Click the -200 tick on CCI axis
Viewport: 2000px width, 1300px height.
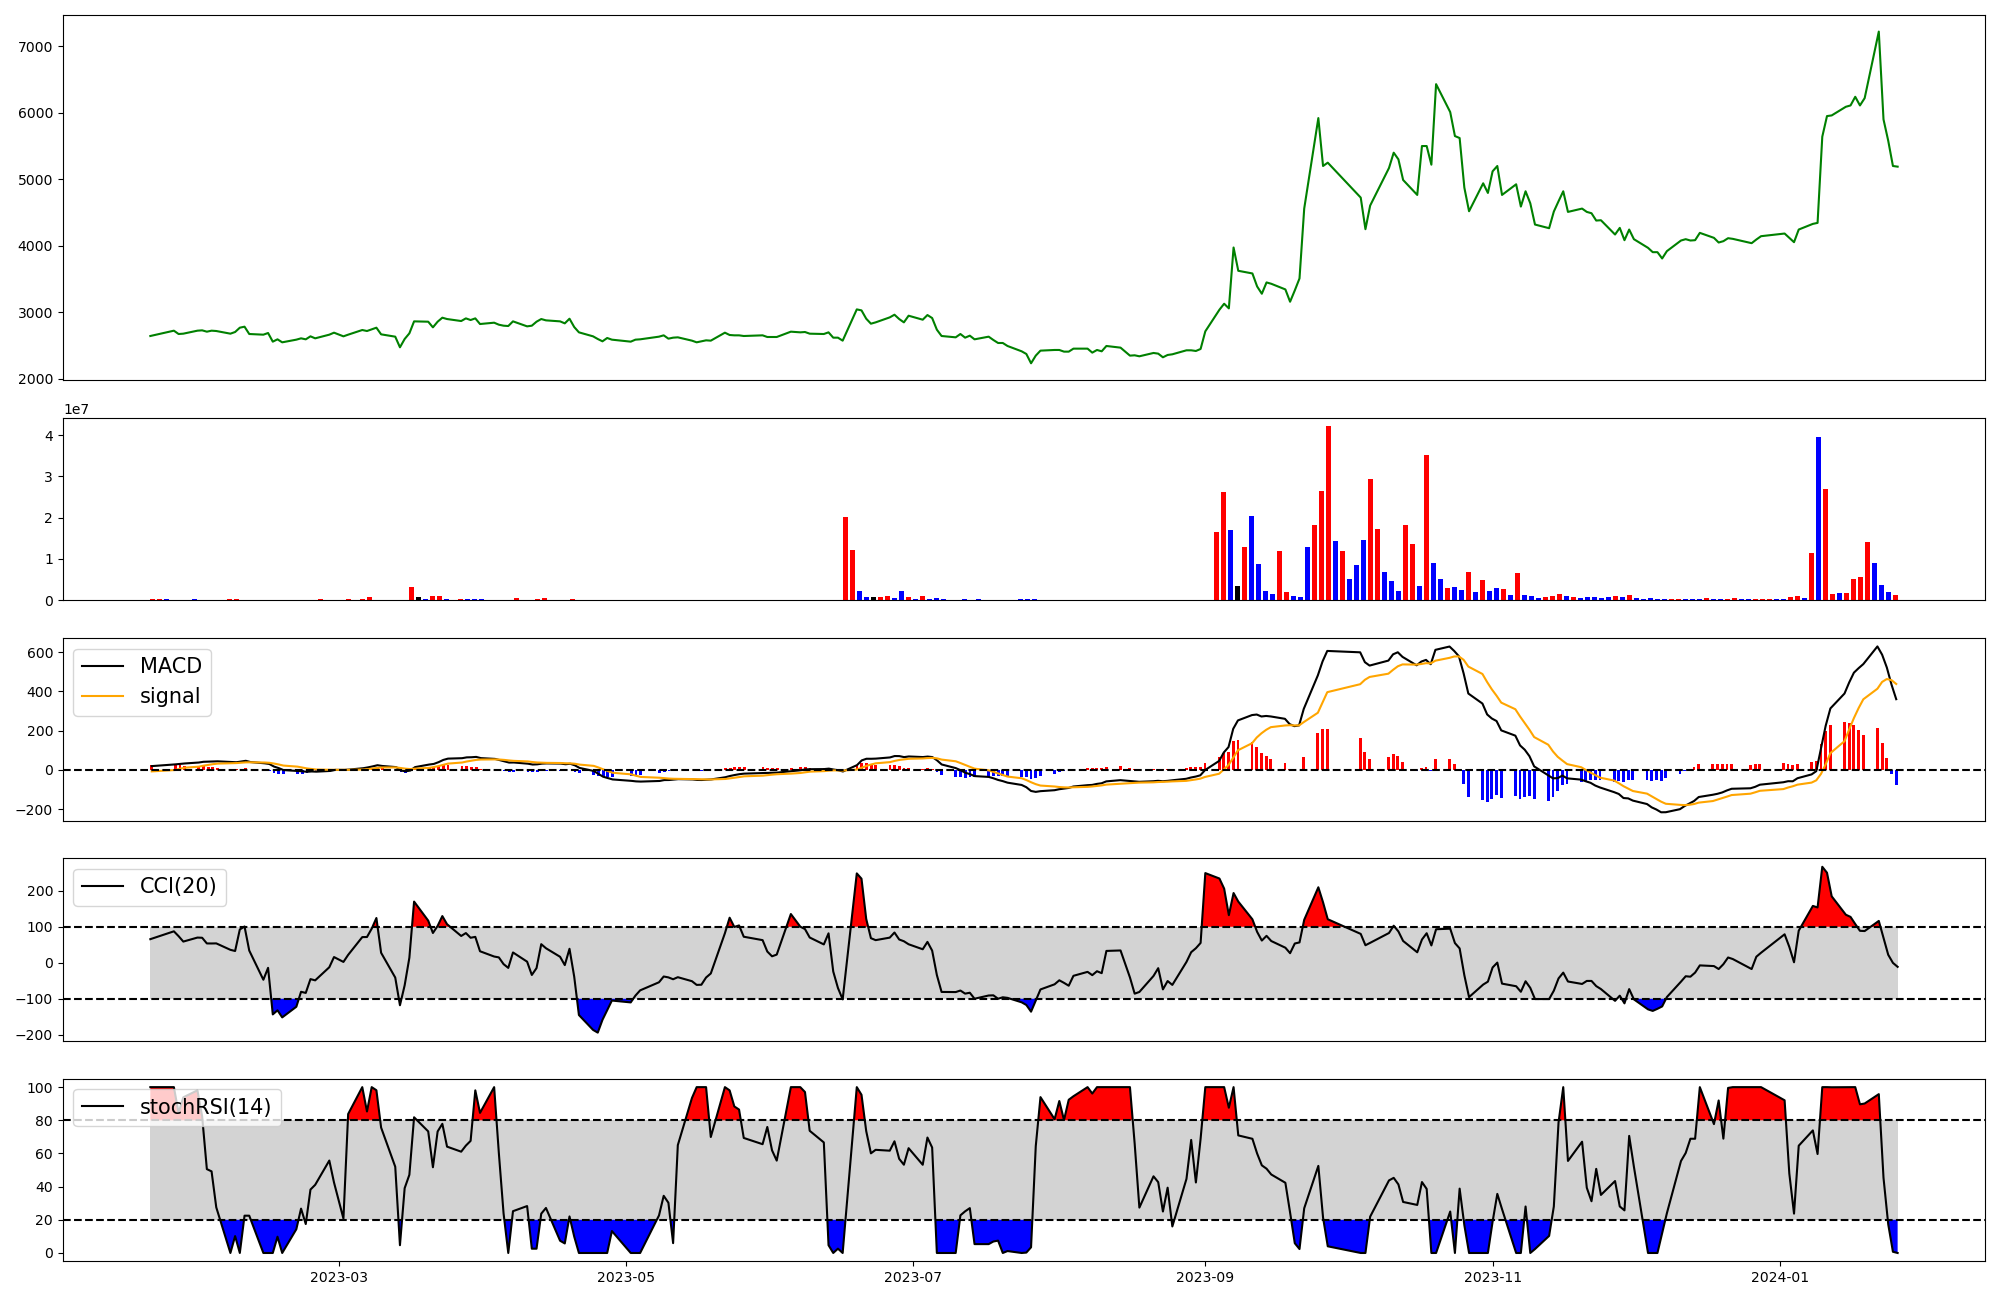[35, 1035]
